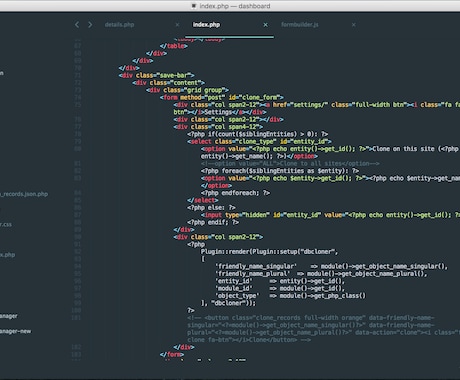Click the div class="grid group" line
This screenshot has height=380, width=460.
(x=187, y=90)
